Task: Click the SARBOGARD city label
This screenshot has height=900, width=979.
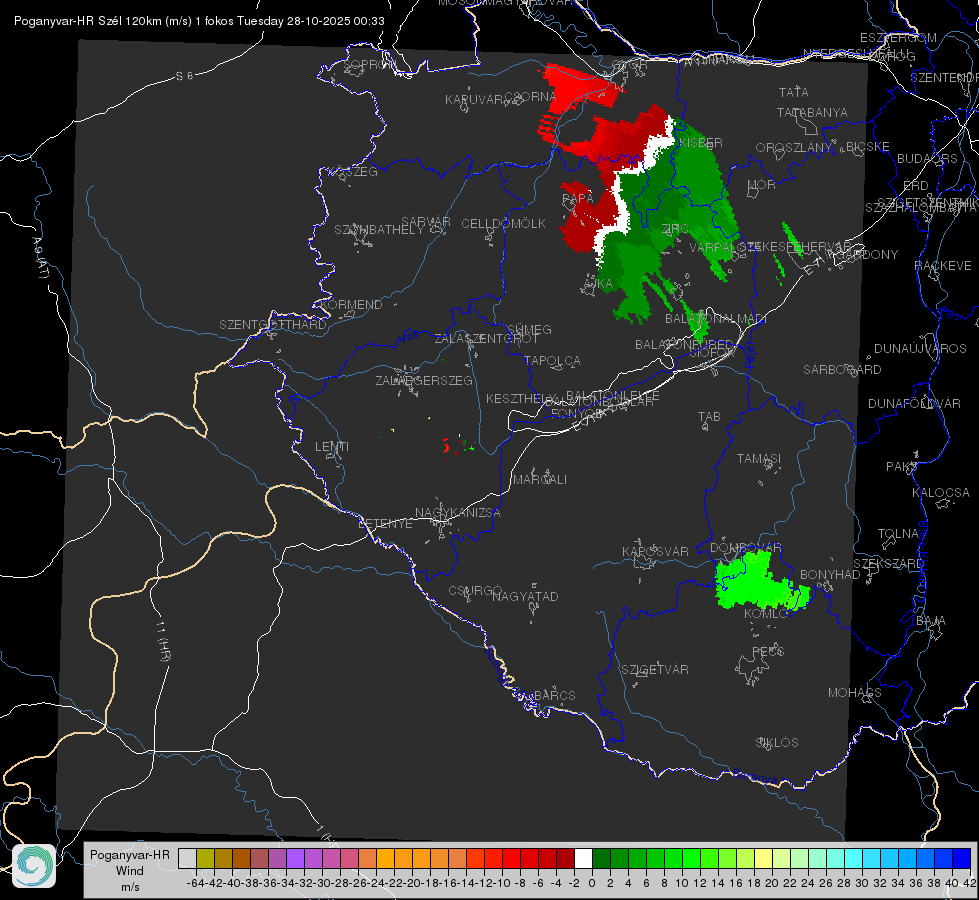Action: (x=842, y=370)
